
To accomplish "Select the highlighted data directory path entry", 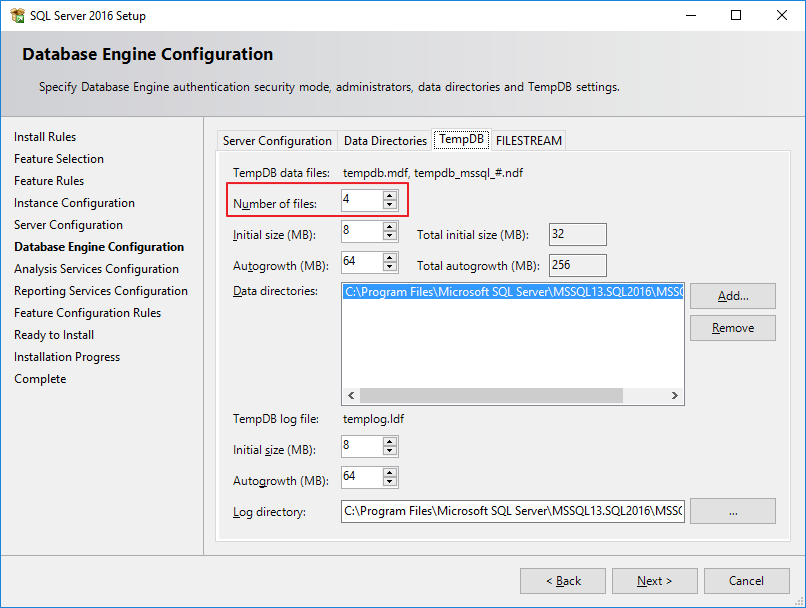I will coord(513,292).
